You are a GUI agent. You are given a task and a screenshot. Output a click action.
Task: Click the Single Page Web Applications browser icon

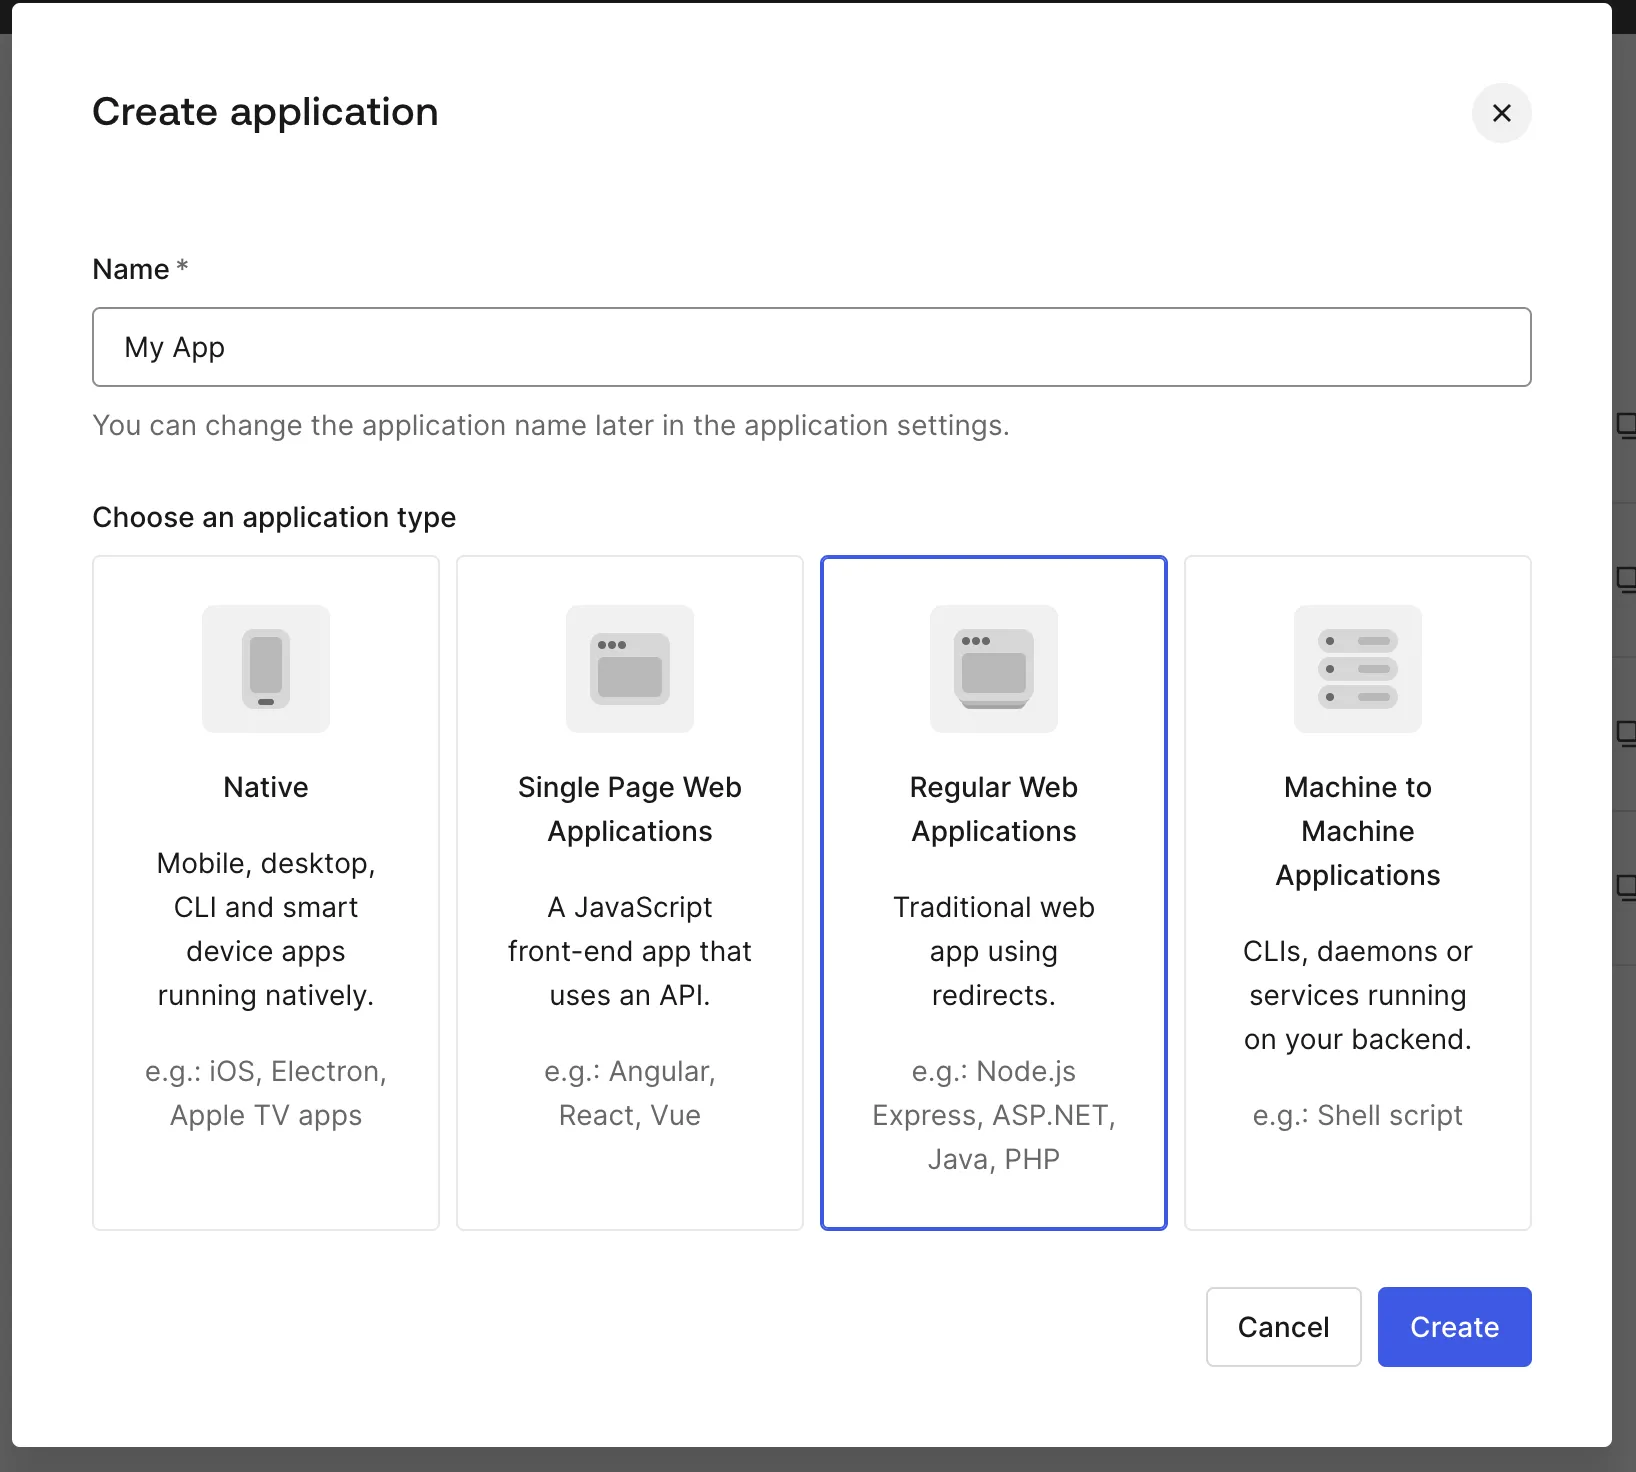[x=630, y=668]
